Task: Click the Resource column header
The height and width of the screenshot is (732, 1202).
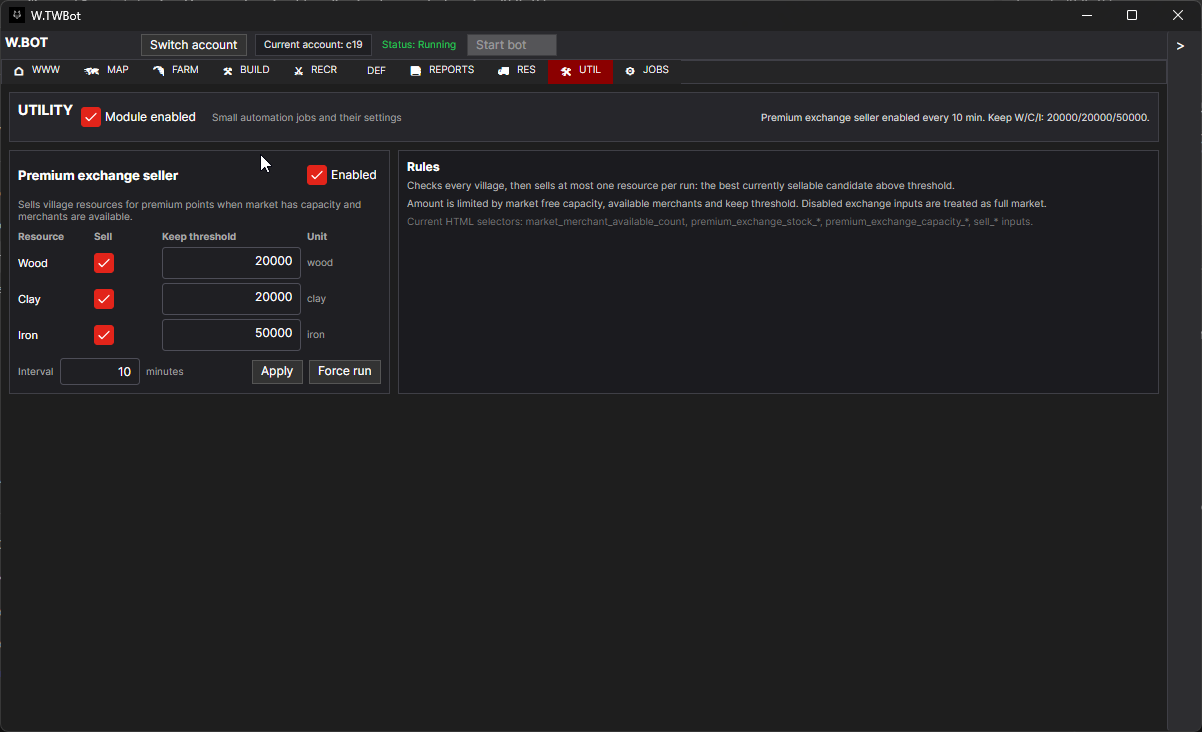Action: point(41,237)
